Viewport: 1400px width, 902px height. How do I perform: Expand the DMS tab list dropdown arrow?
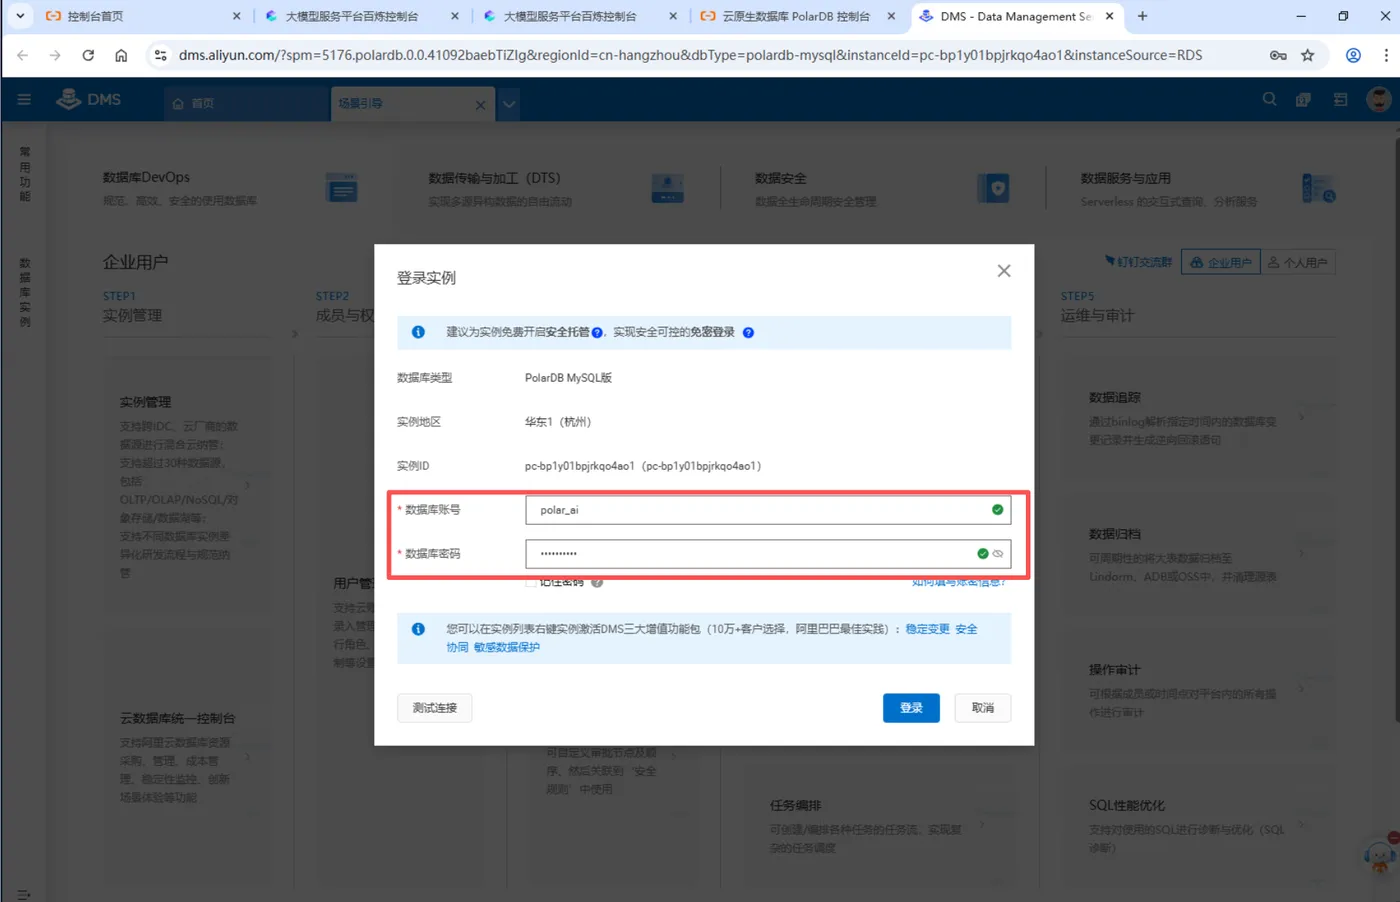pyautogui.click(x=509, y=104)
